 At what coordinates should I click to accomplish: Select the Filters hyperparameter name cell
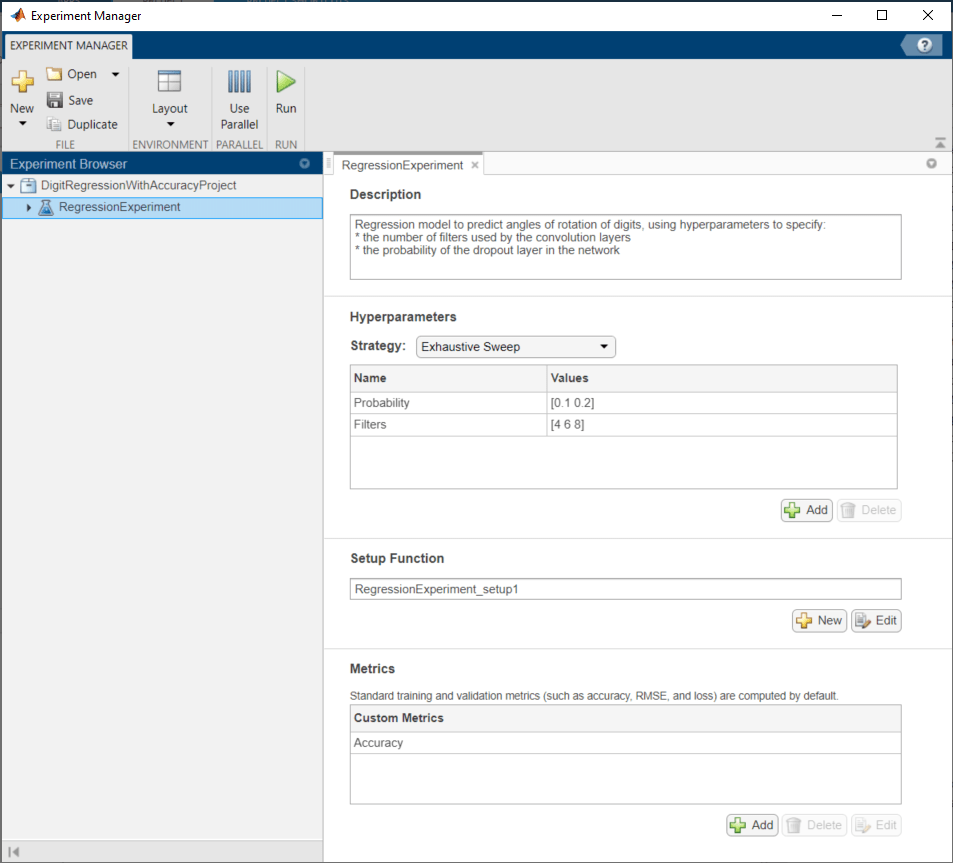(x=449, y=425)
